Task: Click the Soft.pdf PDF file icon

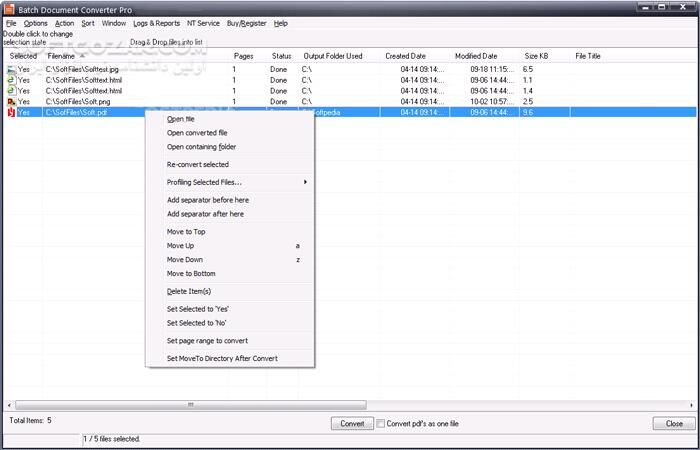Action: click(x=10, y=113)
